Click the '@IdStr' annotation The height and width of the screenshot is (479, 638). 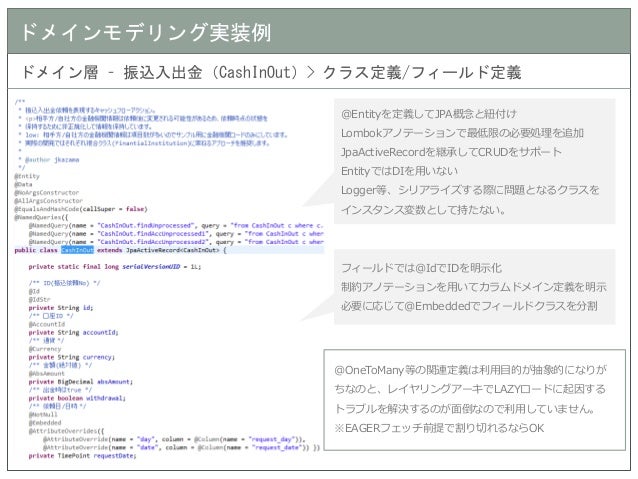[x=39, y=300]
